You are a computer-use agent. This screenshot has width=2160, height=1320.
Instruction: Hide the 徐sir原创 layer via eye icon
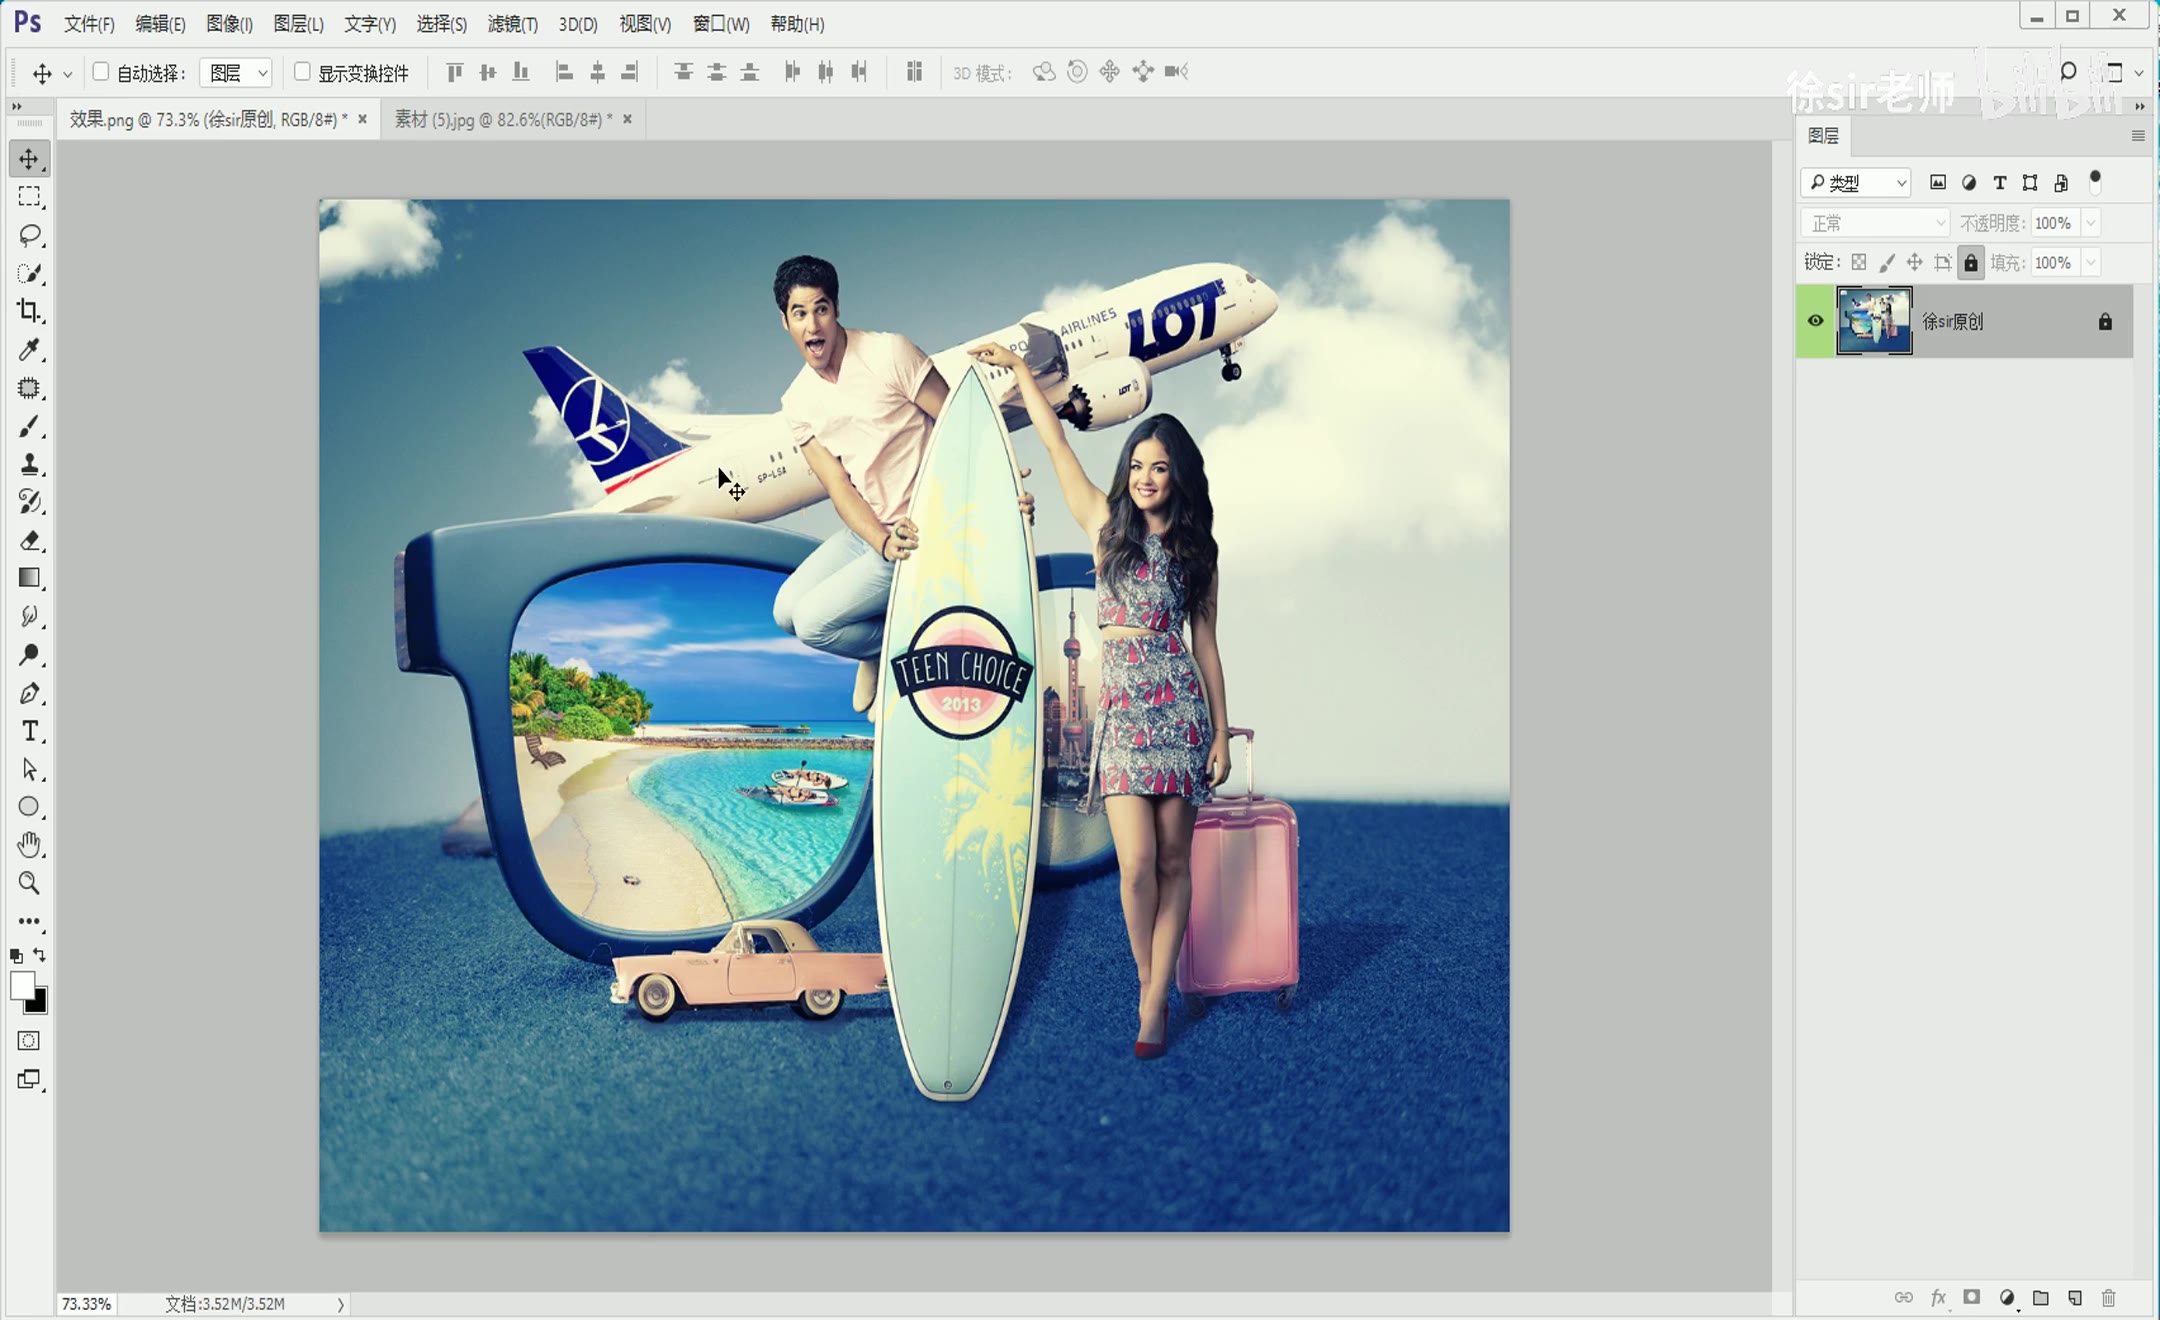pyautogui.click(x=1815, y=321)
